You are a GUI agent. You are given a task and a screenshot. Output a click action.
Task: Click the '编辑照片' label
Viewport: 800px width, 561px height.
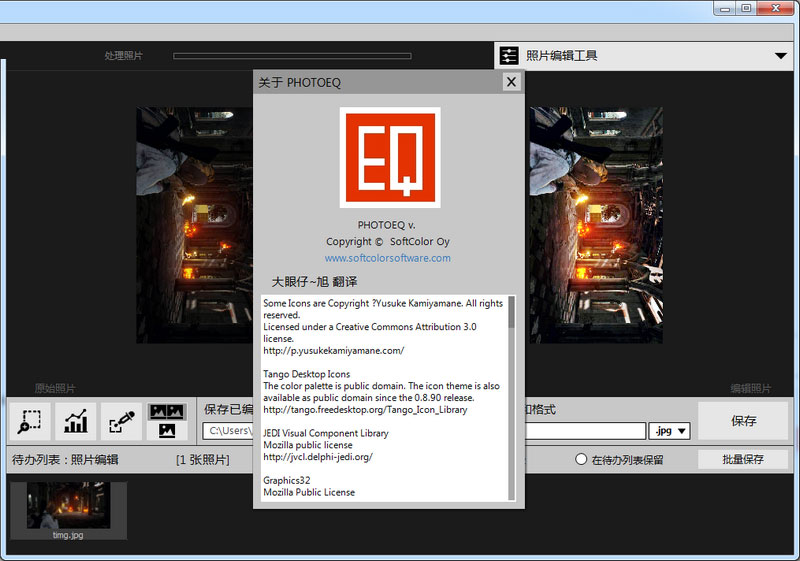click(751, 389)
